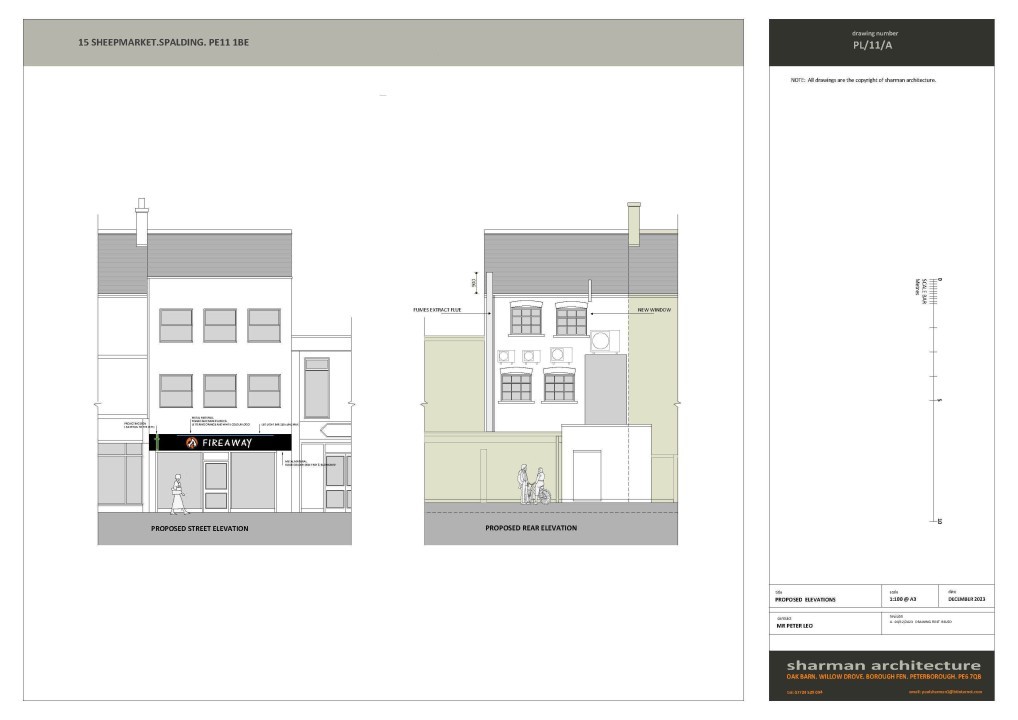Click the PROPOSED STREET ELEVATION caption
Viewport: 1018px width, 720px height.
click(x=199, y=528)
